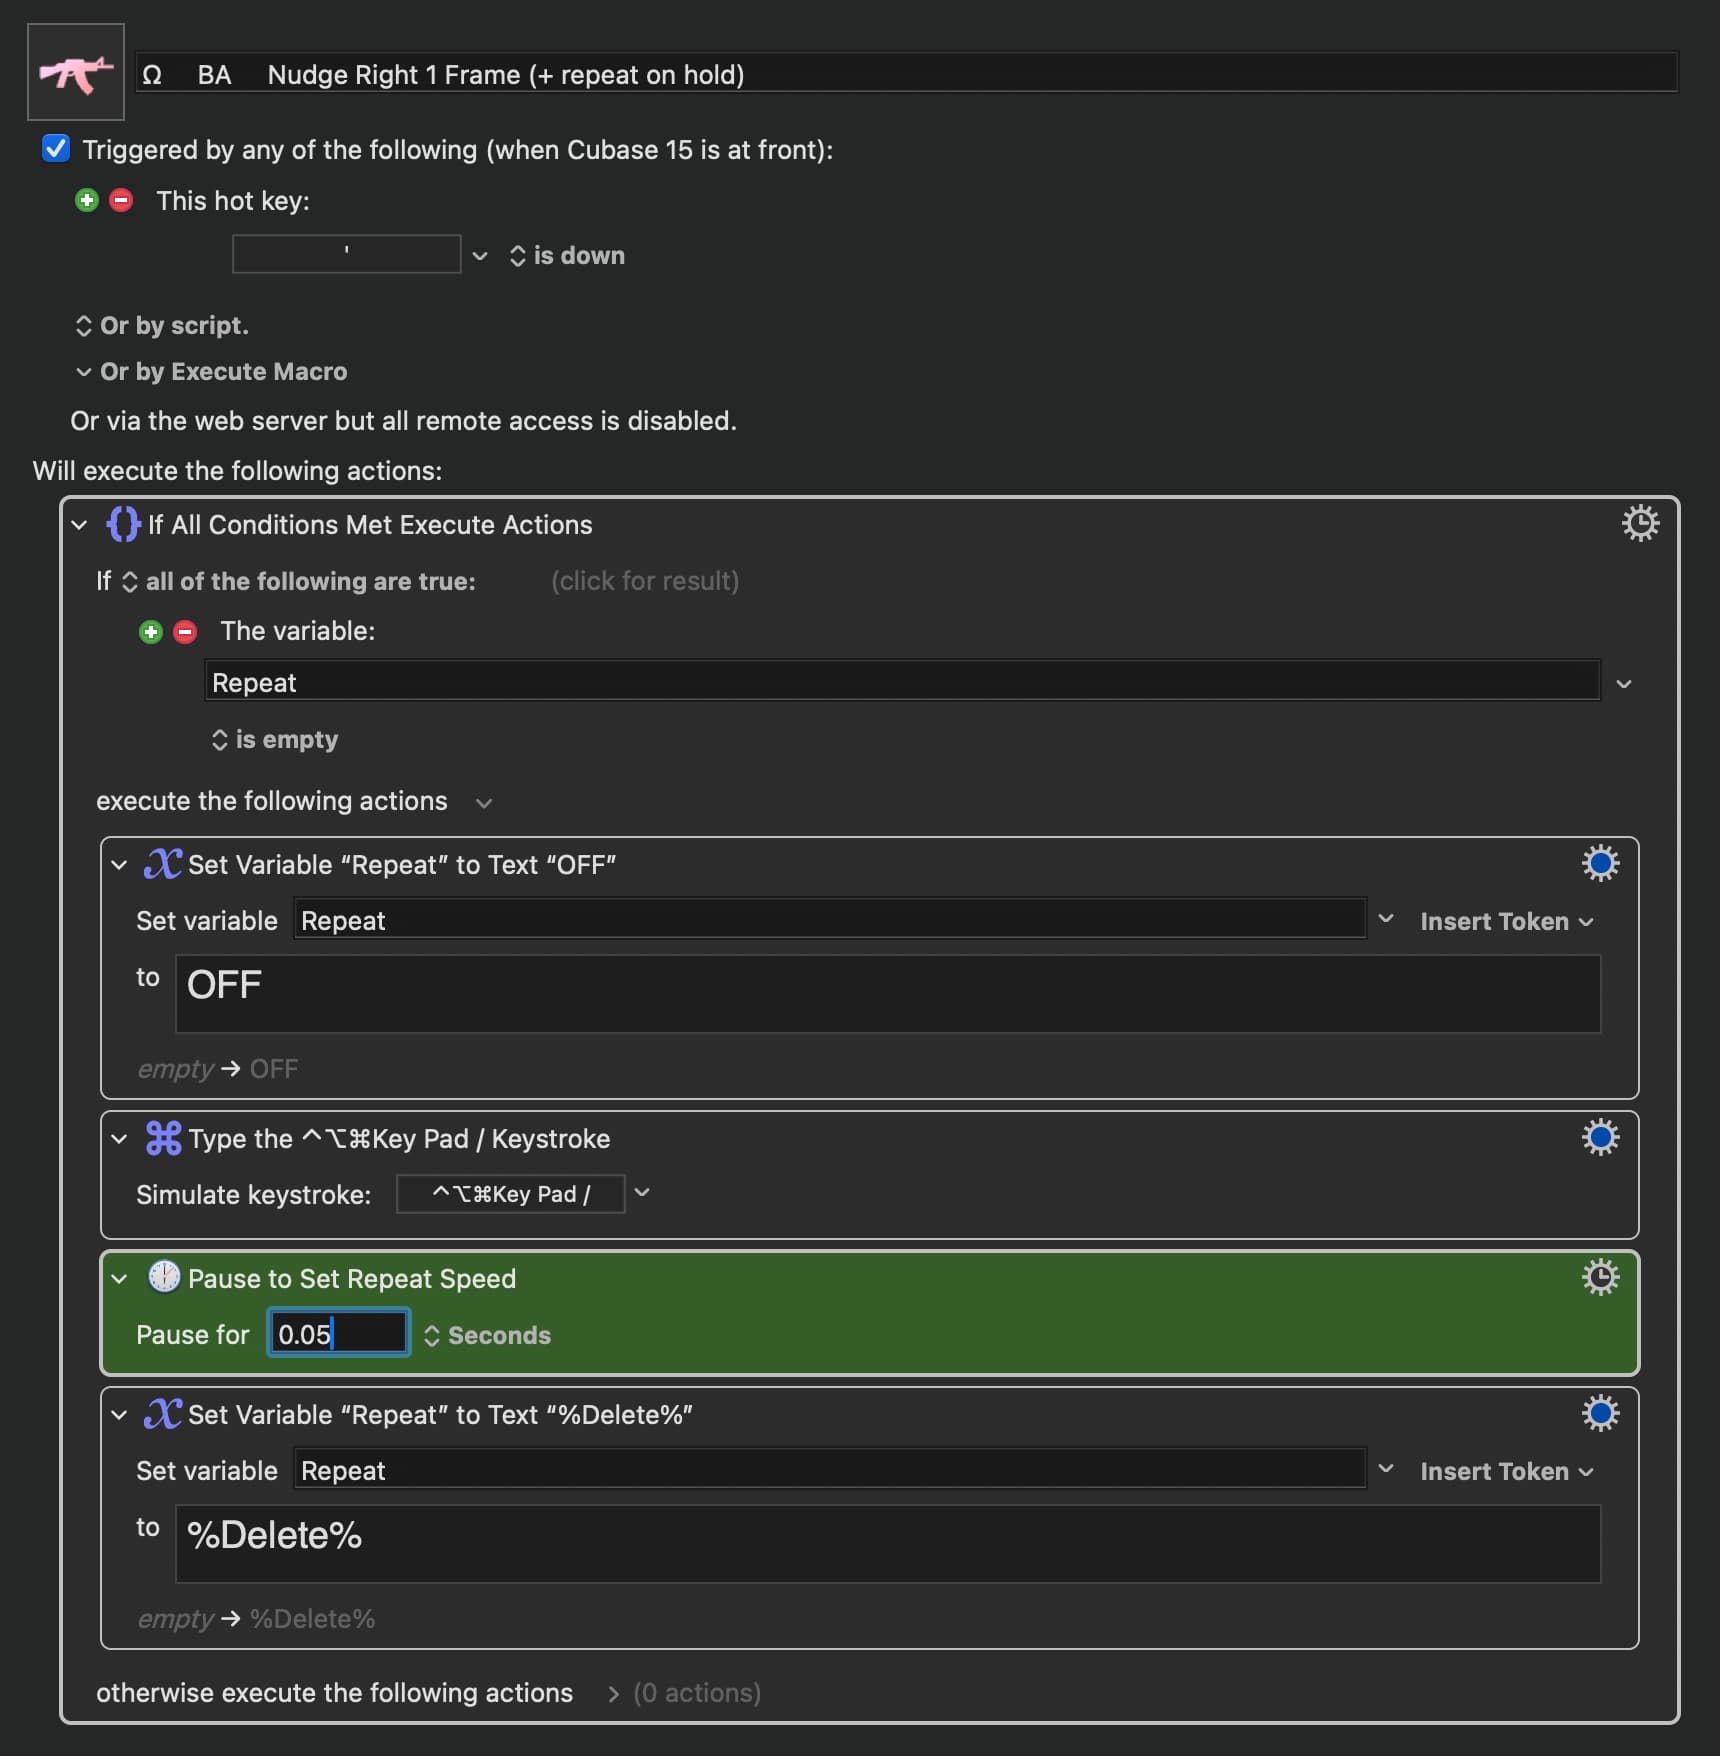Toggle the Triggered by any of the following checkbox
Screen dimensions: 1720x1756
tap(56, 149)
